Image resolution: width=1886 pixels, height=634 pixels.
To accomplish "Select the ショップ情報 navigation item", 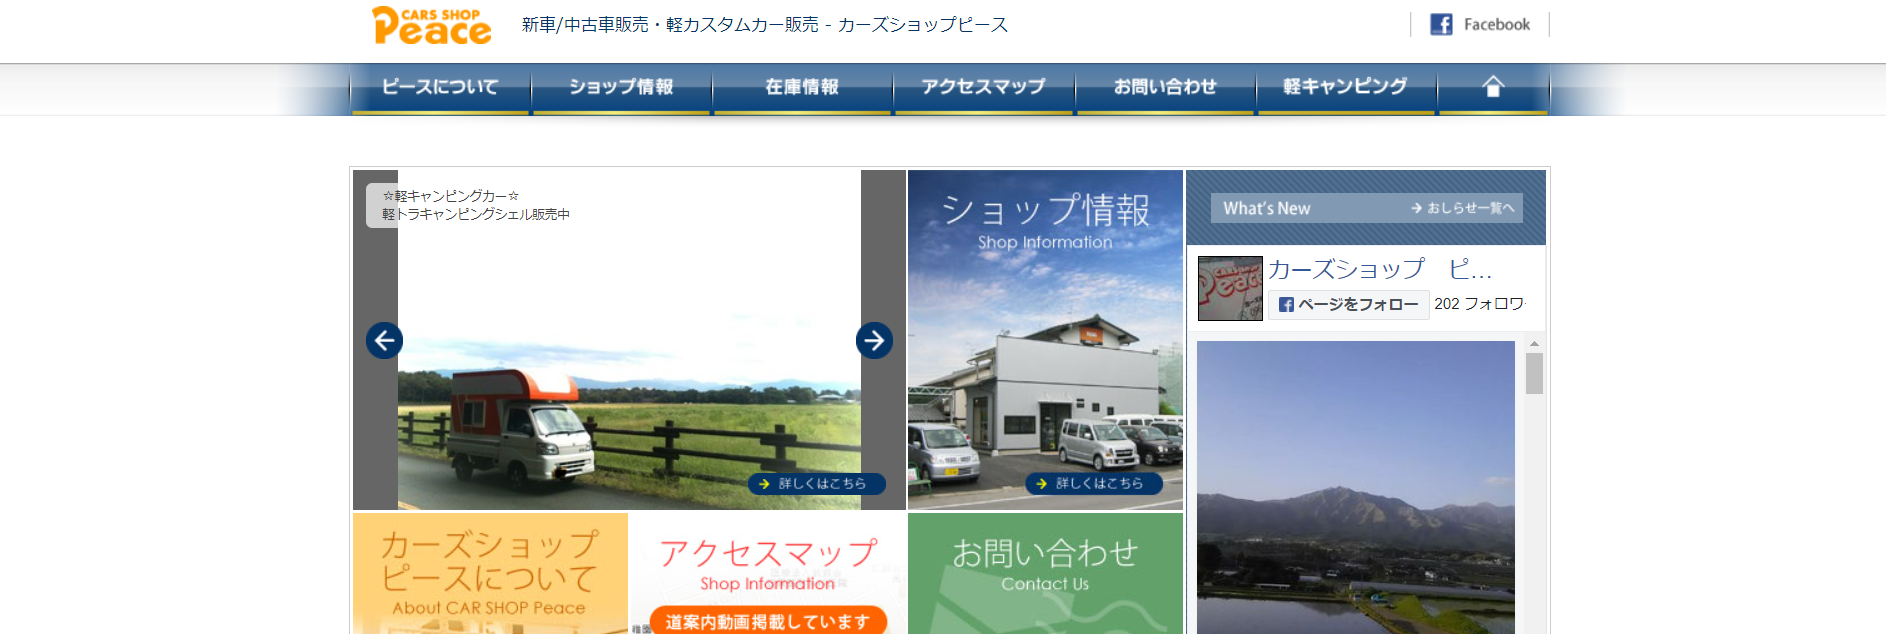I will coord(621,87).
